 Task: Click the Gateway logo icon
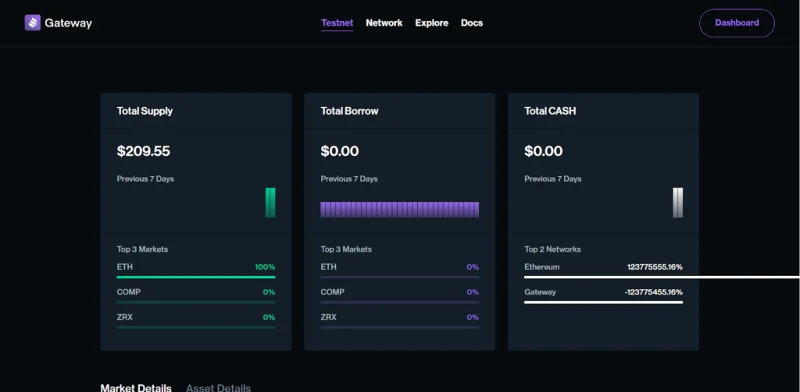[x=33, y=22]
